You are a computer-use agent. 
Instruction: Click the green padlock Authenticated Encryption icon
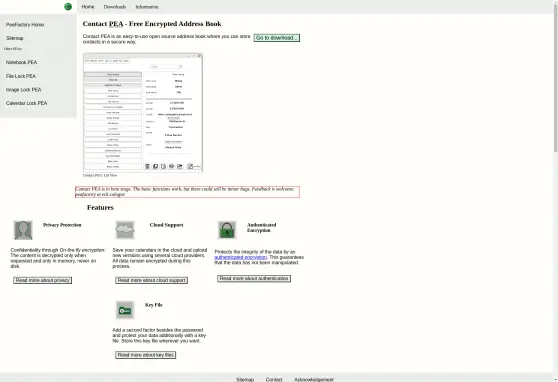click(x=227, y=230)
